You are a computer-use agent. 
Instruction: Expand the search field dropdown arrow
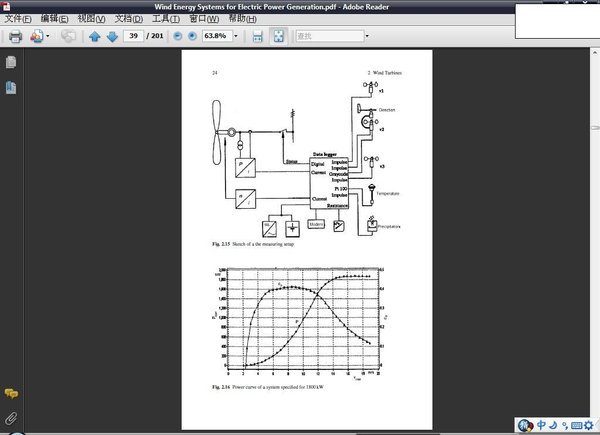pyautogui.click(x=366, y=36)
